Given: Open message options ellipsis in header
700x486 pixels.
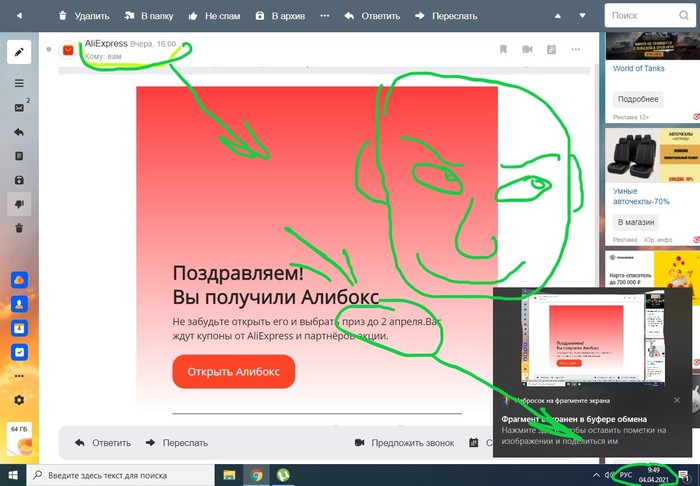Looking at the screenshot, I should coord(575,50).
